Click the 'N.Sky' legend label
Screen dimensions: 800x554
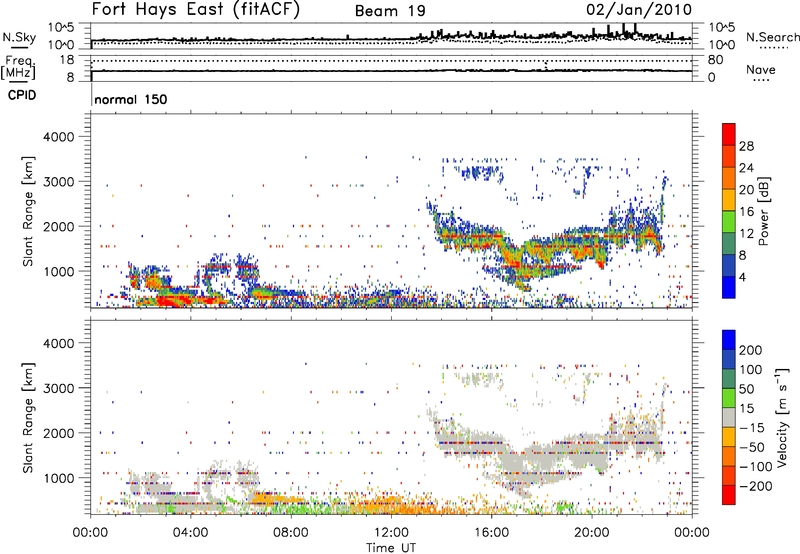(19, 37)
